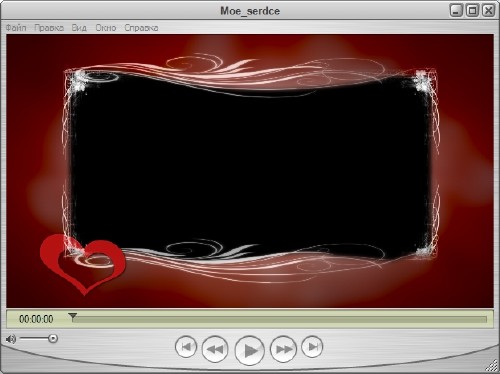This screenshot has height=374, width=500.
Task: Open the Вид menu
Action: pyautogui.click(x=79, y=28)
